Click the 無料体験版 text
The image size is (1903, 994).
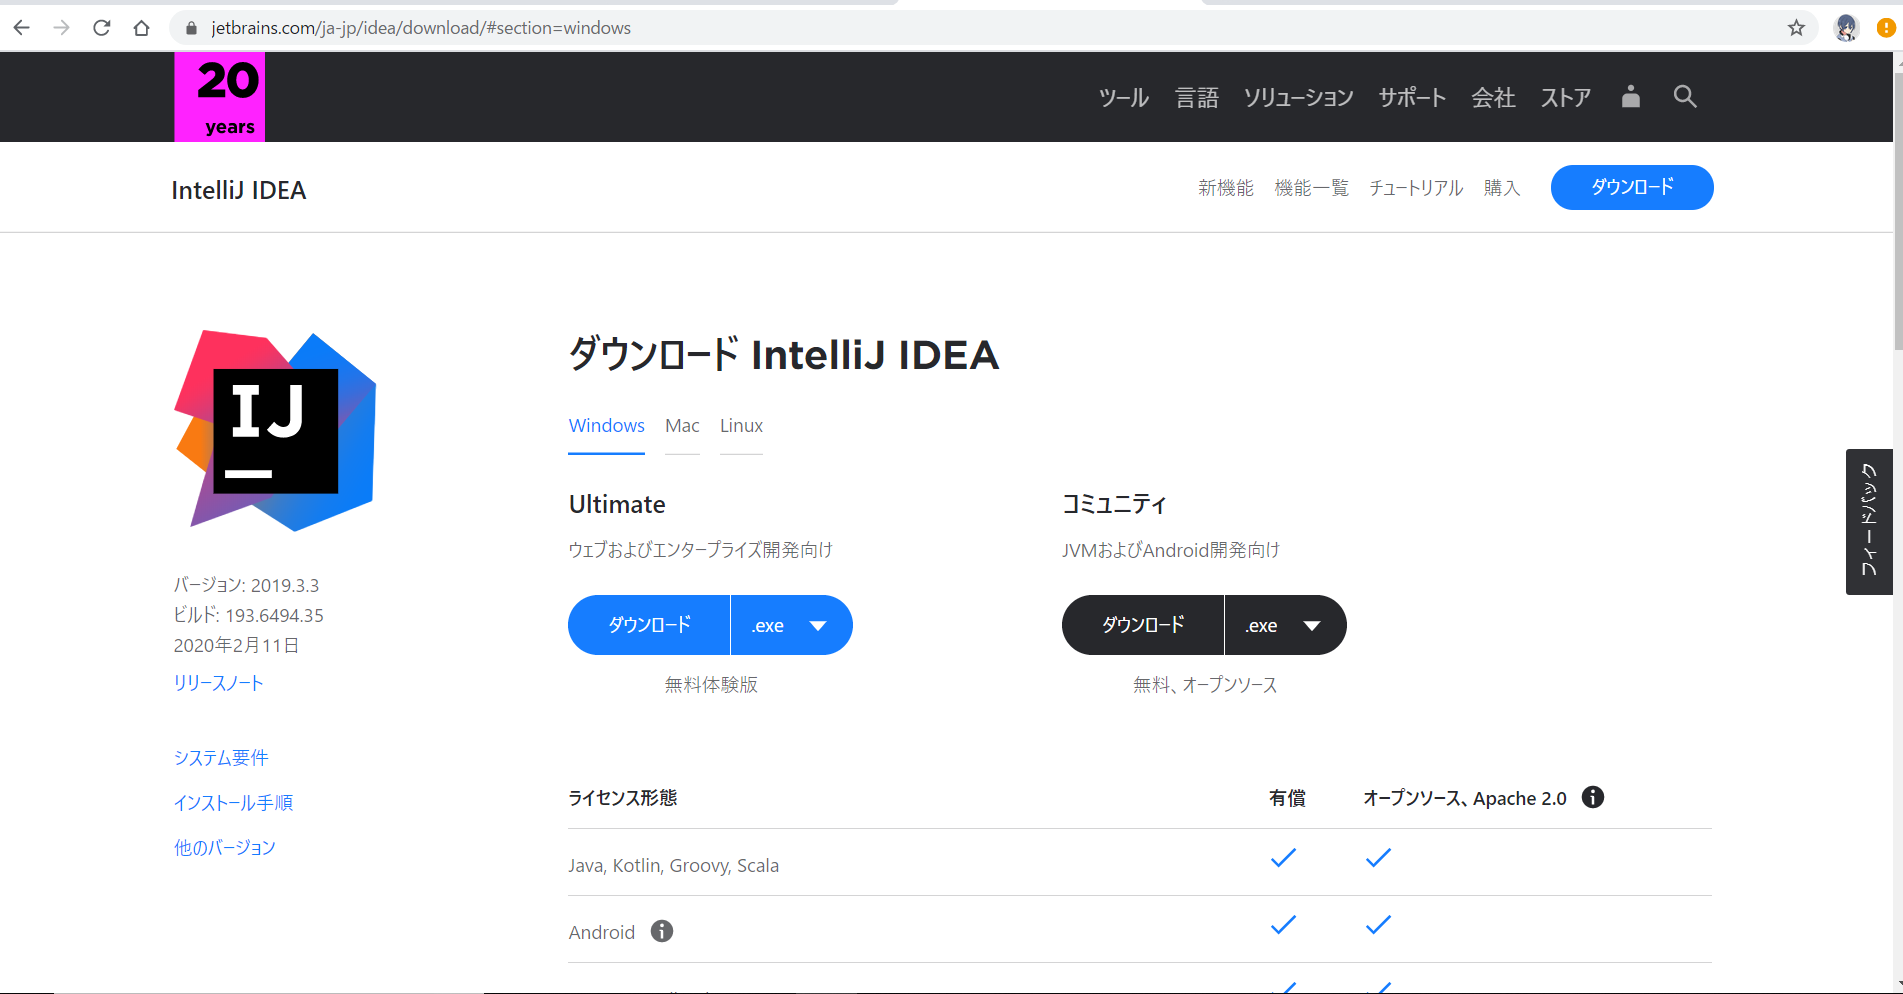pyautogui.click(x=711, y=685)
